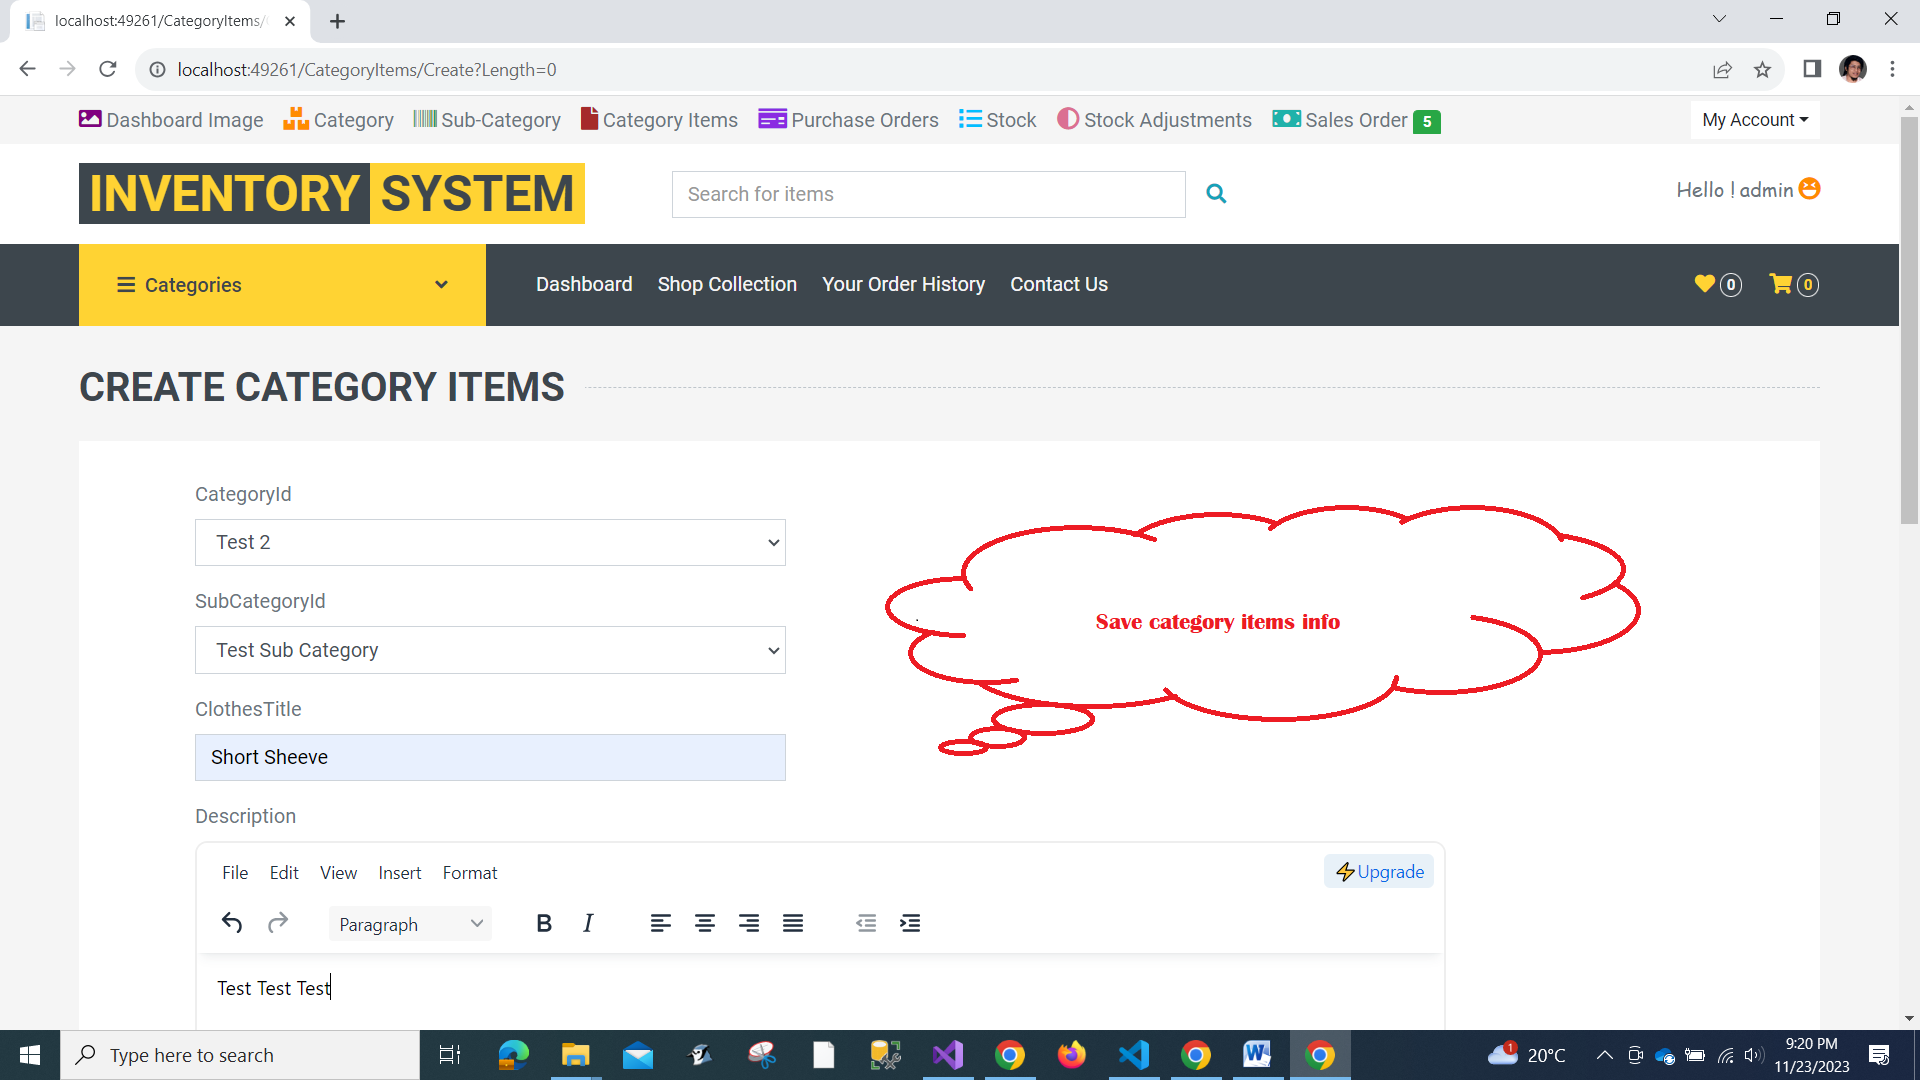Go to Purchase Orders link
1920x1080 pixels.
pyautogui.click(x=848, y=120)
